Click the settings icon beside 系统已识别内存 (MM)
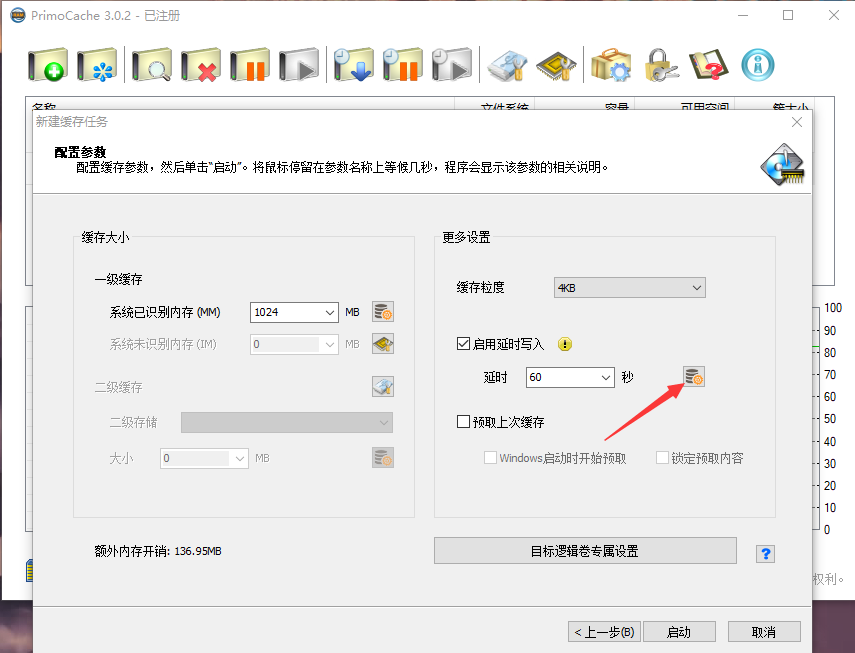855x653 pixels. pyautogui.click(x=383, y=312)
